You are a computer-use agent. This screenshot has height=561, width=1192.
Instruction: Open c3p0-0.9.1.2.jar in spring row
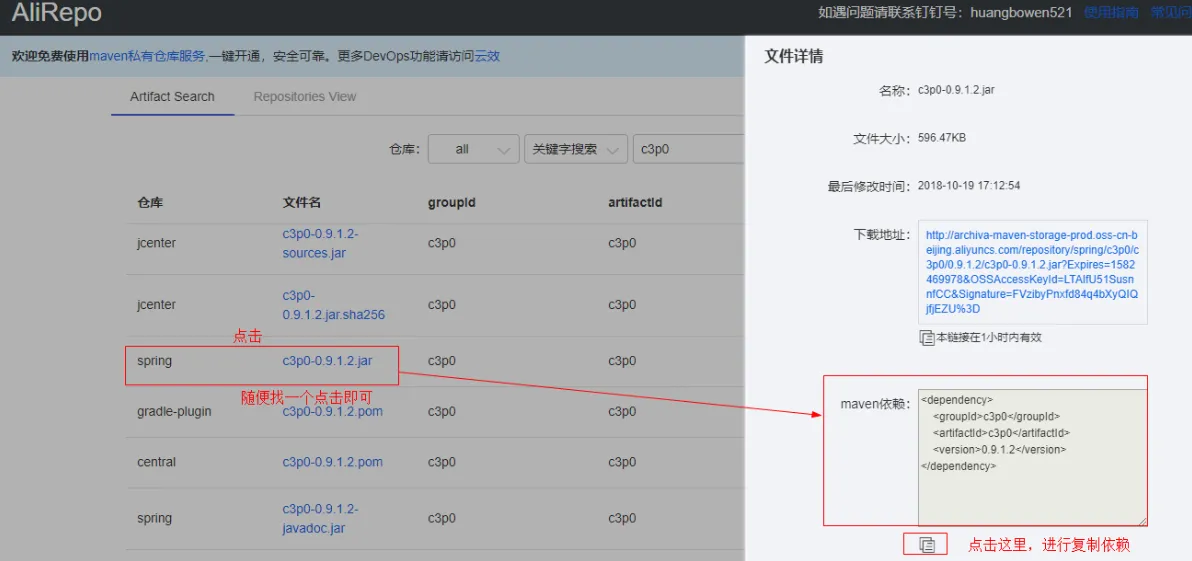[x=327, y=361]
